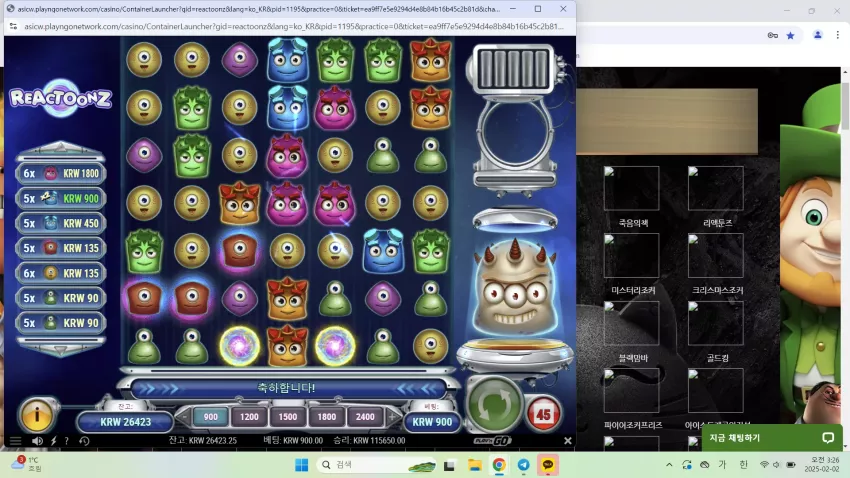Click the Play'n GO logo
Viewport: 850px width, 478px height.
point(492,441)
